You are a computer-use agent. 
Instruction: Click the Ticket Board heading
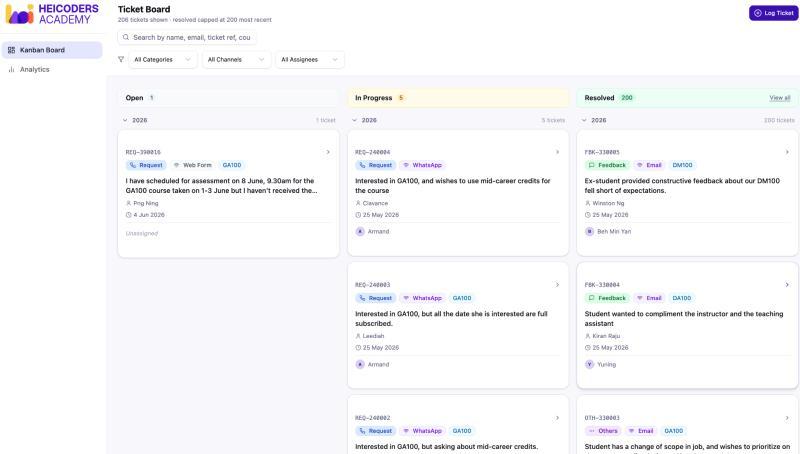(144, 9)
